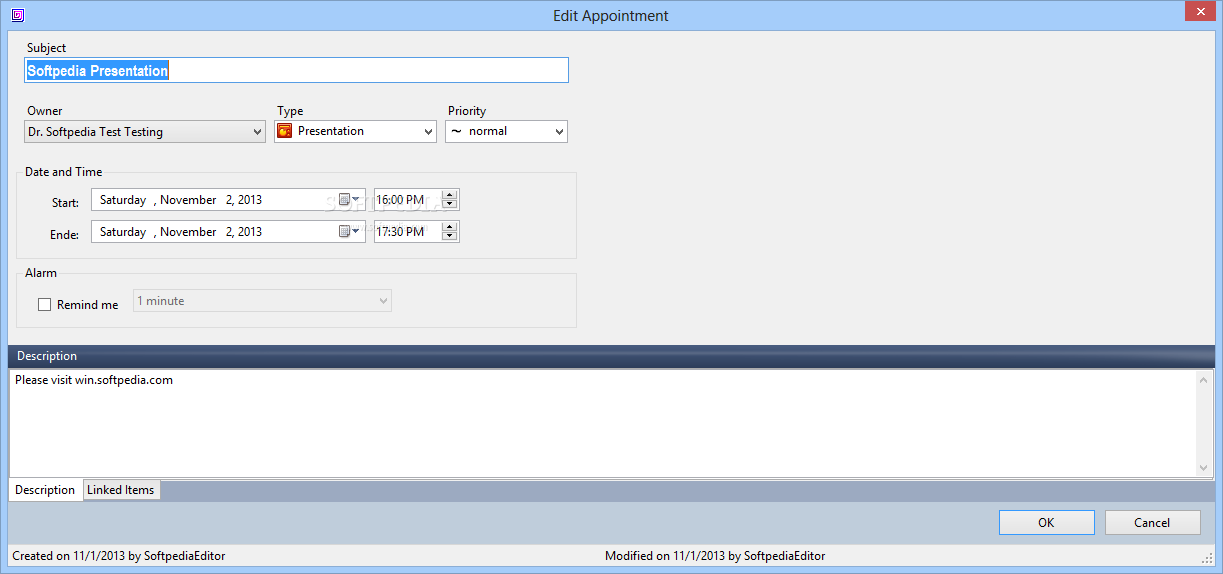
Task: Click the 'Modified on 11/1/2013 by SoftpediaEditor' text
Action: coord(715,556)
